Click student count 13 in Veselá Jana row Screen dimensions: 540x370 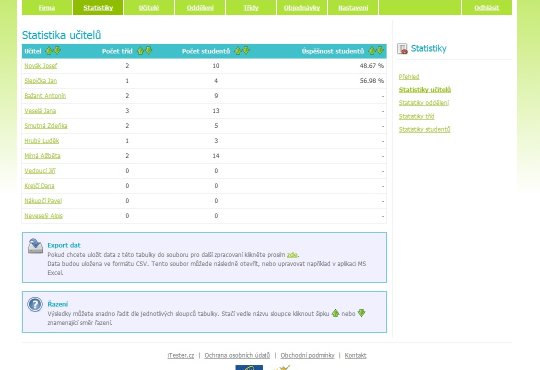point(216,111)
